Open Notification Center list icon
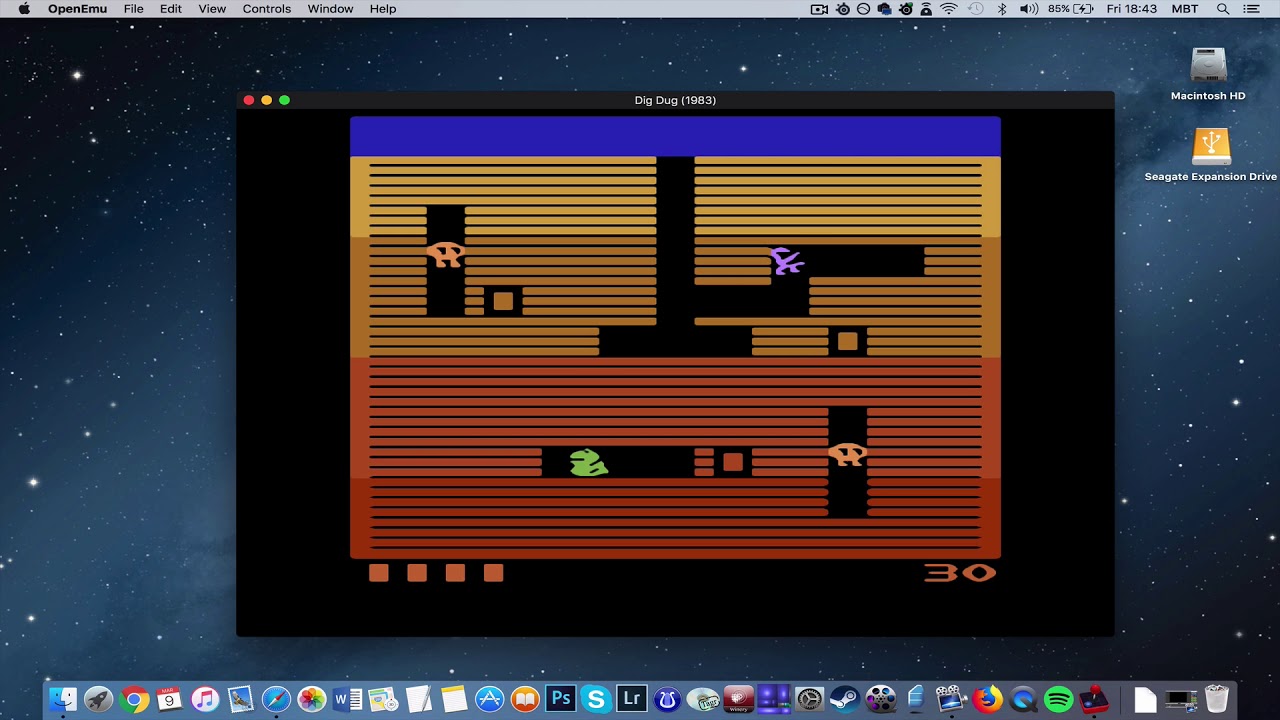 [1252, 9]
